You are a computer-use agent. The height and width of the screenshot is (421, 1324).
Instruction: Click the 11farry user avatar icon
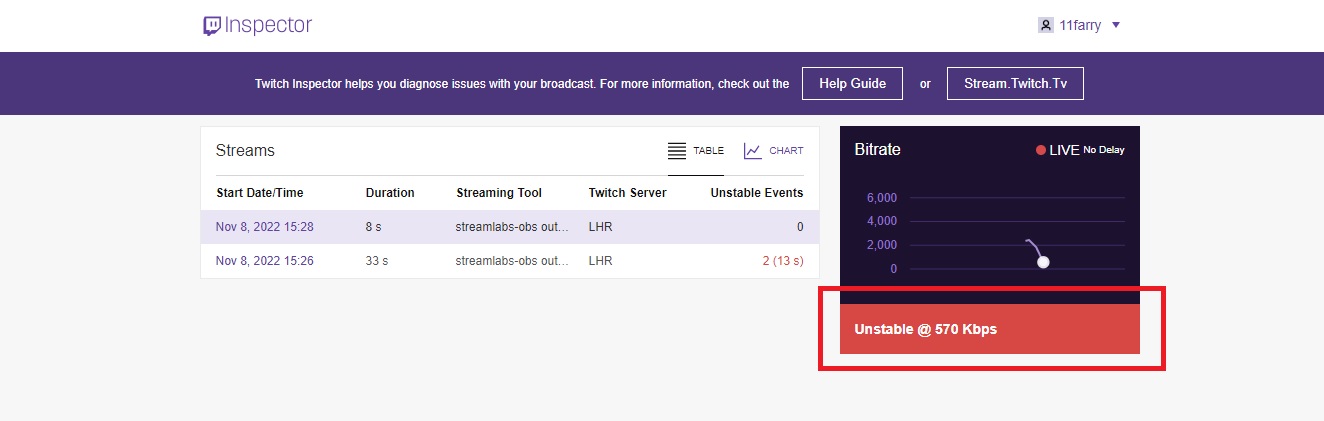pyautogui.click(x=1046, y=25)
